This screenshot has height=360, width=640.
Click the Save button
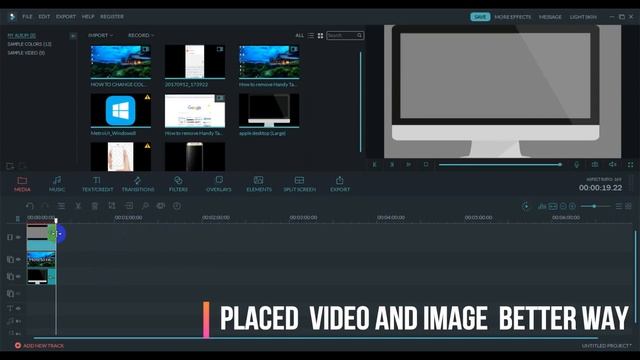(x=480, y=17)
